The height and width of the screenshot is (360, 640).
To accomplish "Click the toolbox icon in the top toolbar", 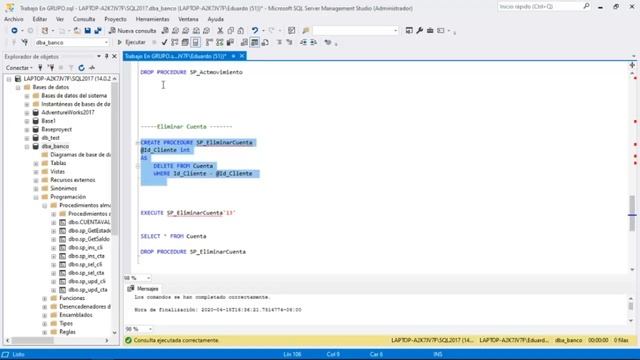I will click(430, 31).
